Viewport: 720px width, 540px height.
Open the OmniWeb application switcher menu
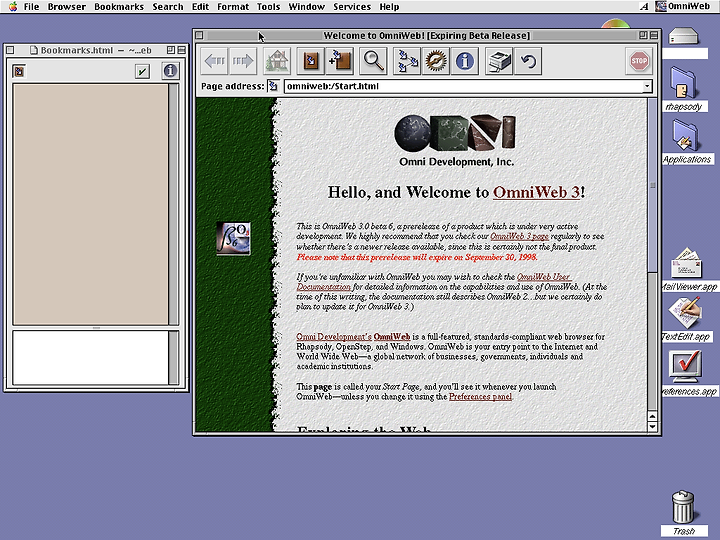pyautogui.click(x=682, y=6)
